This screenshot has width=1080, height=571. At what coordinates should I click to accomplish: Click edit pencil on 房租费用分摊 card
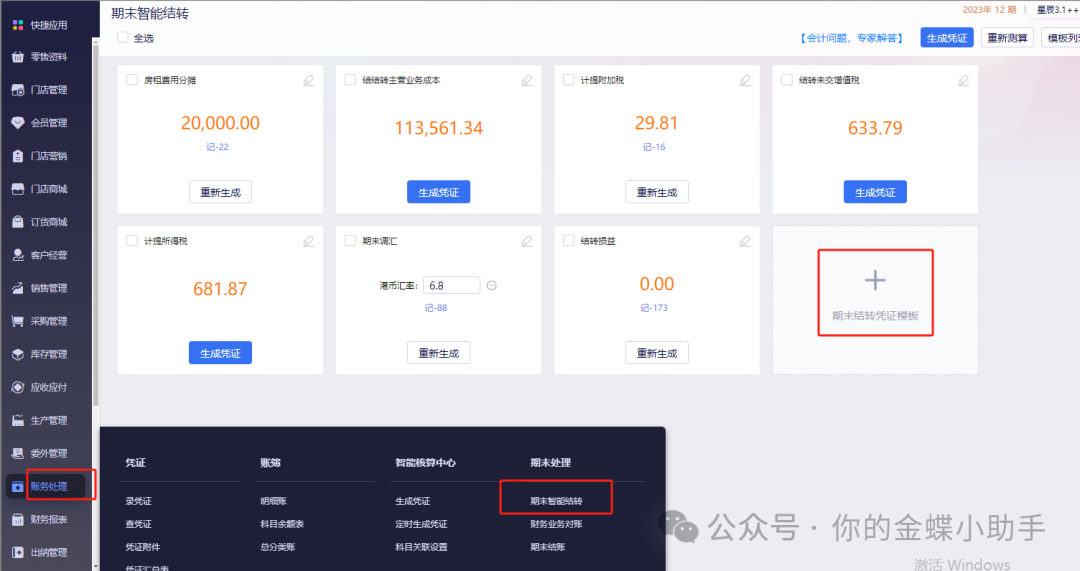[309, 80]
